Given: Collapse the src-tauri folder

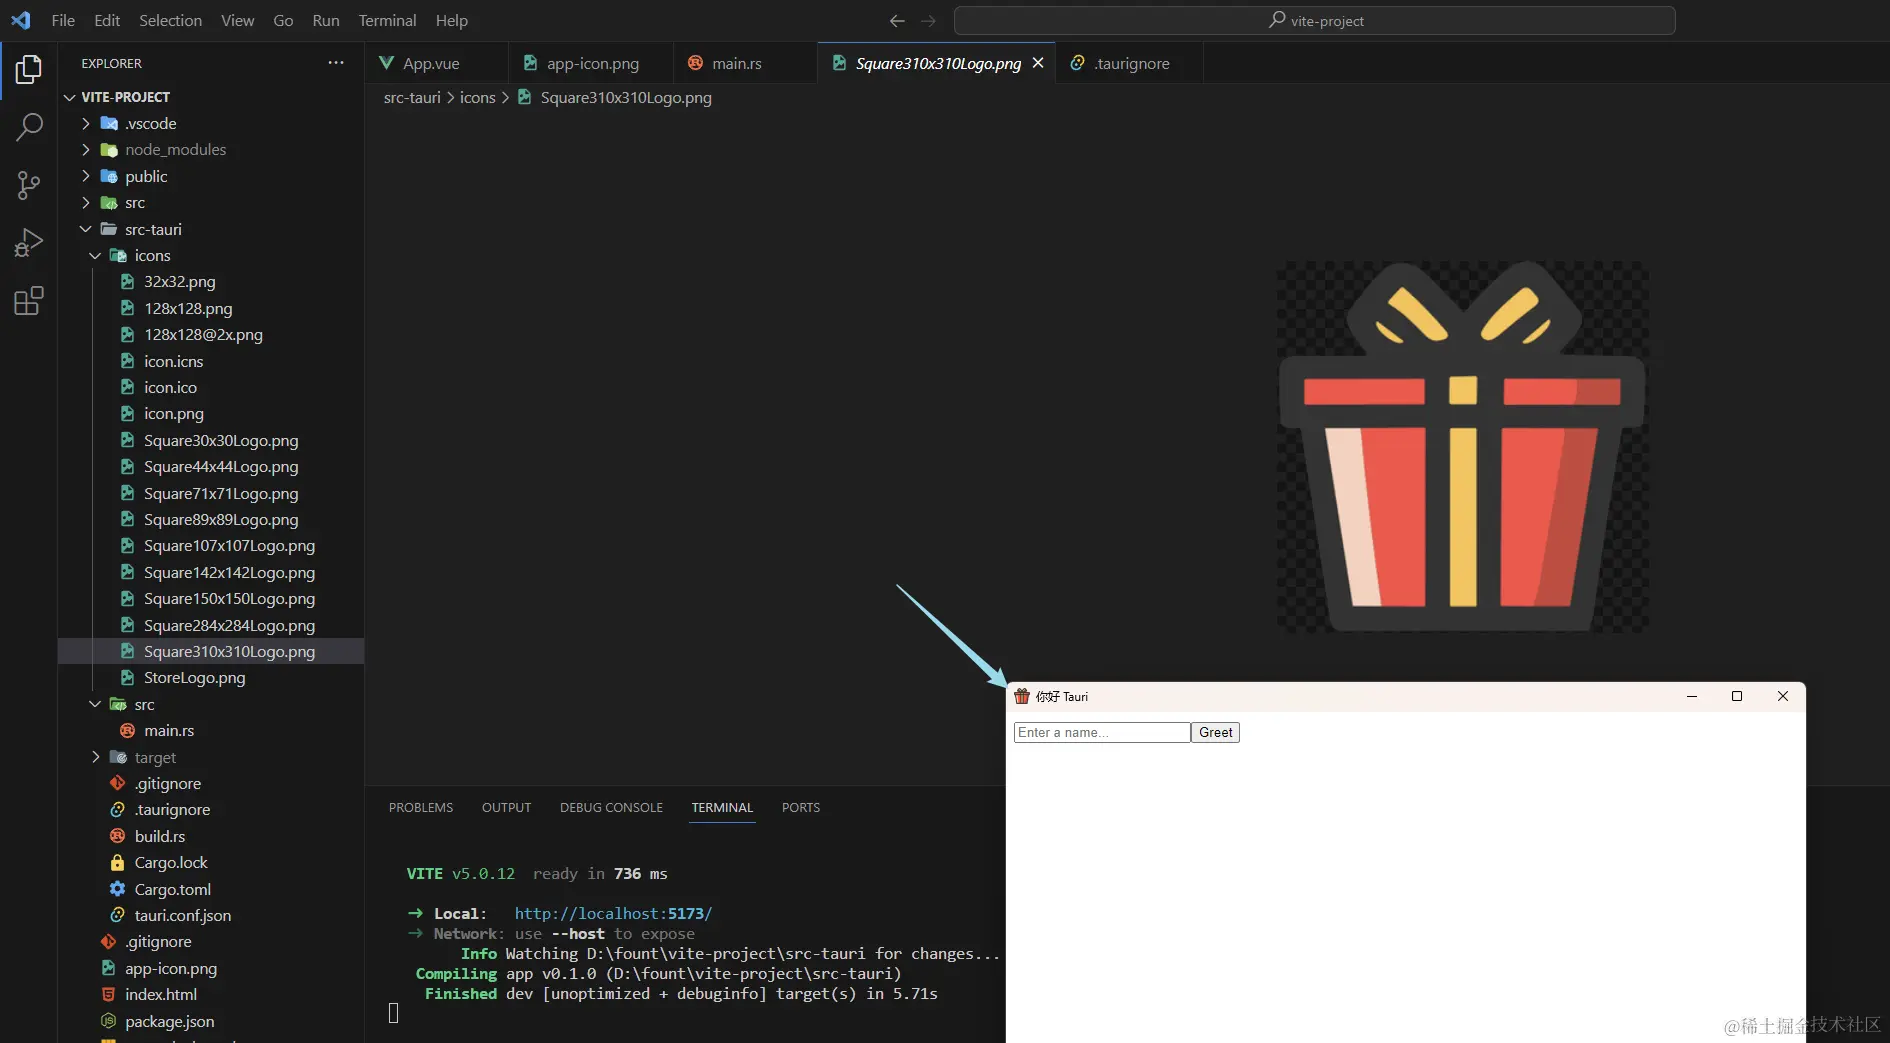Looking at the screenshot, I should pos(211,229).
